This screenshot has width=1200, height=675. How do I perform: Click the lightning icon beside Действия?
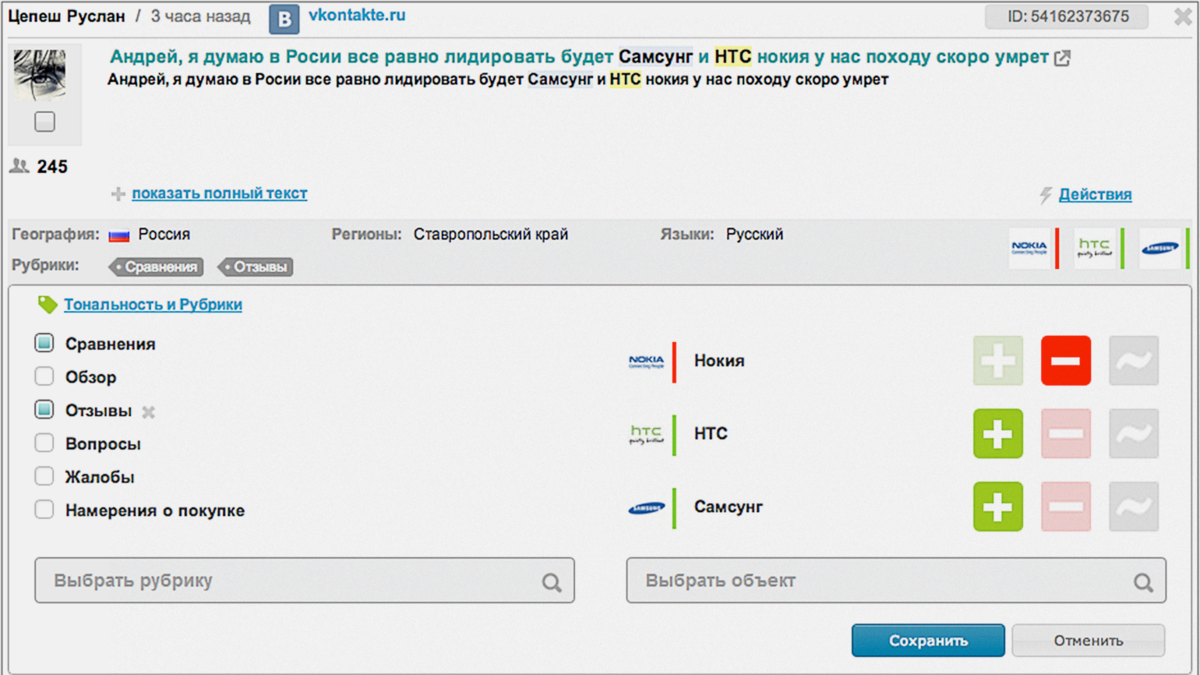coord(1046,195)
